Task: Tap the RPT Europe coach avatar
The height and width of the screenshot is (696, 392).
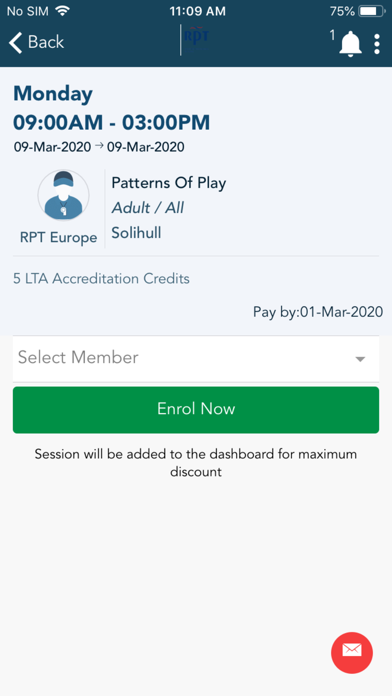Action: pyautogui.click(x=63, y=195)
